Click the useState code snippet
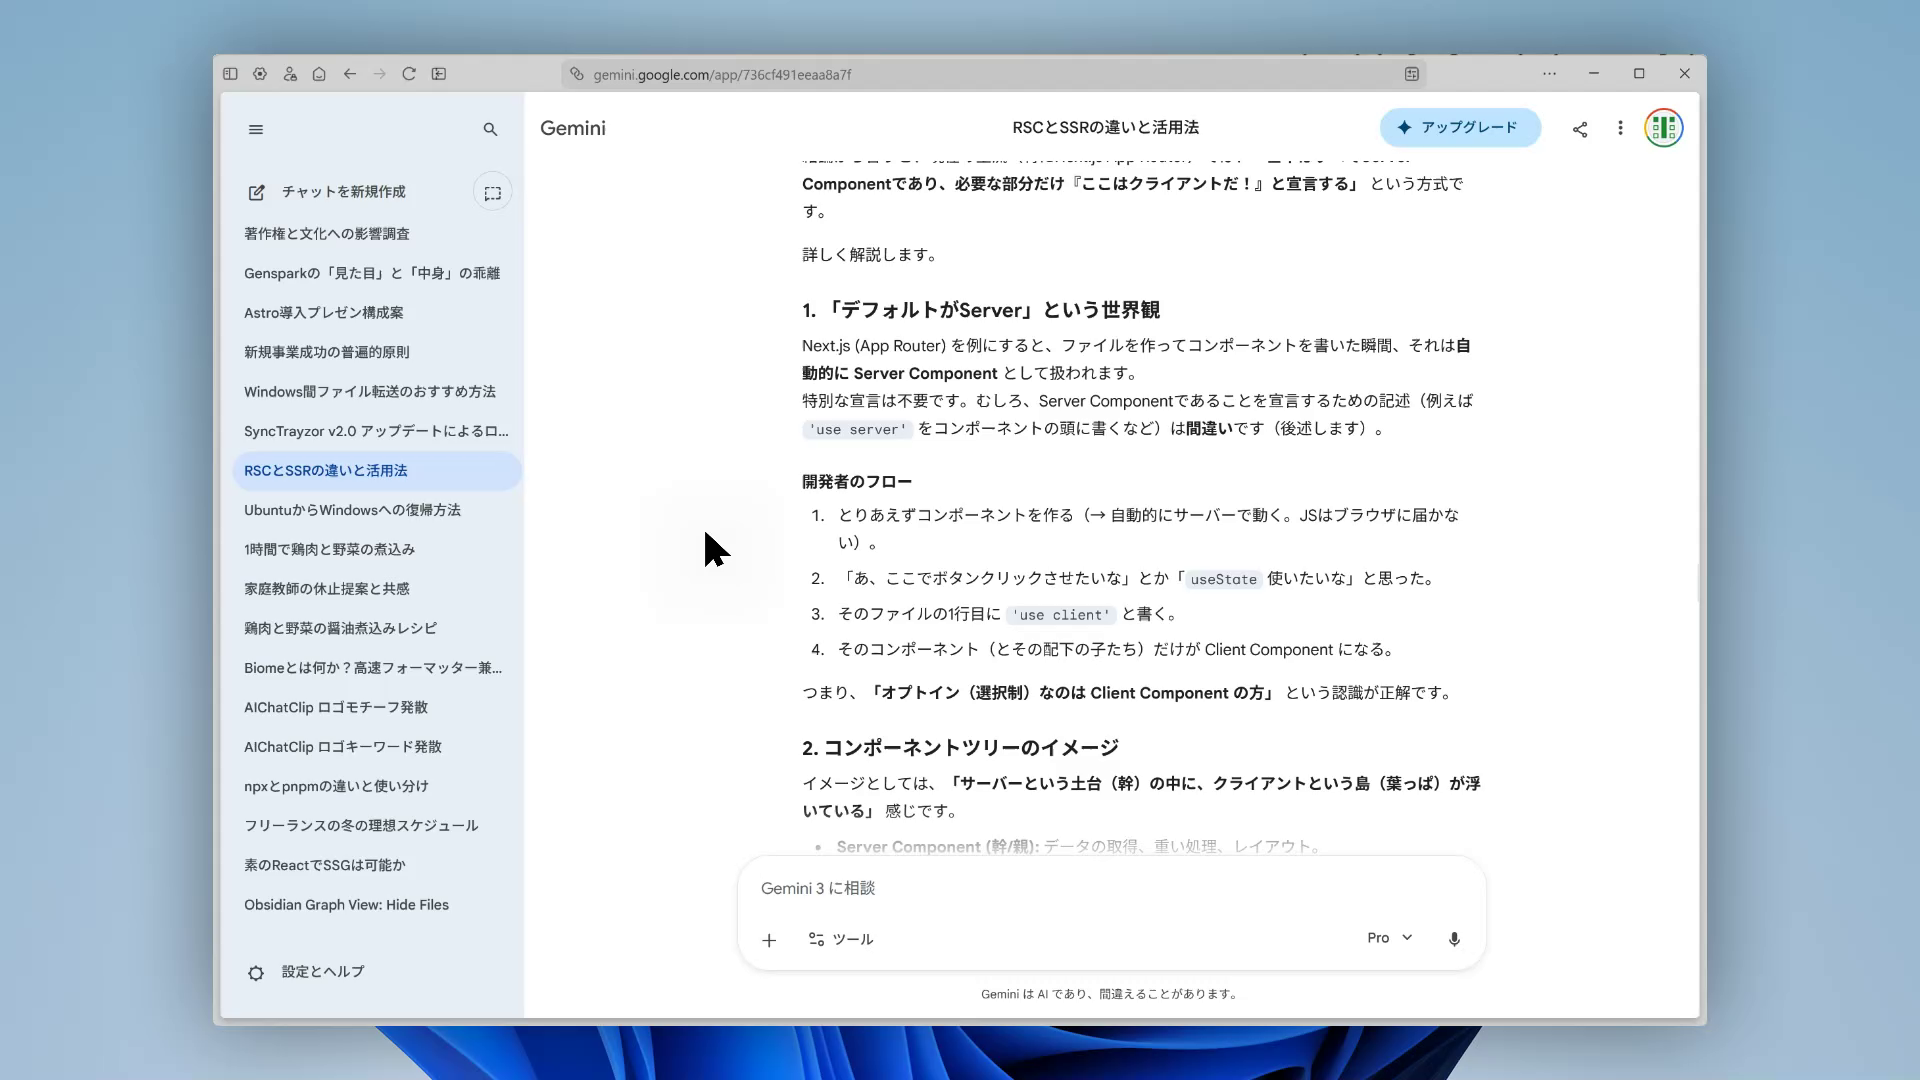This screenshot has width=1920, height=1080. (1223, 579)
